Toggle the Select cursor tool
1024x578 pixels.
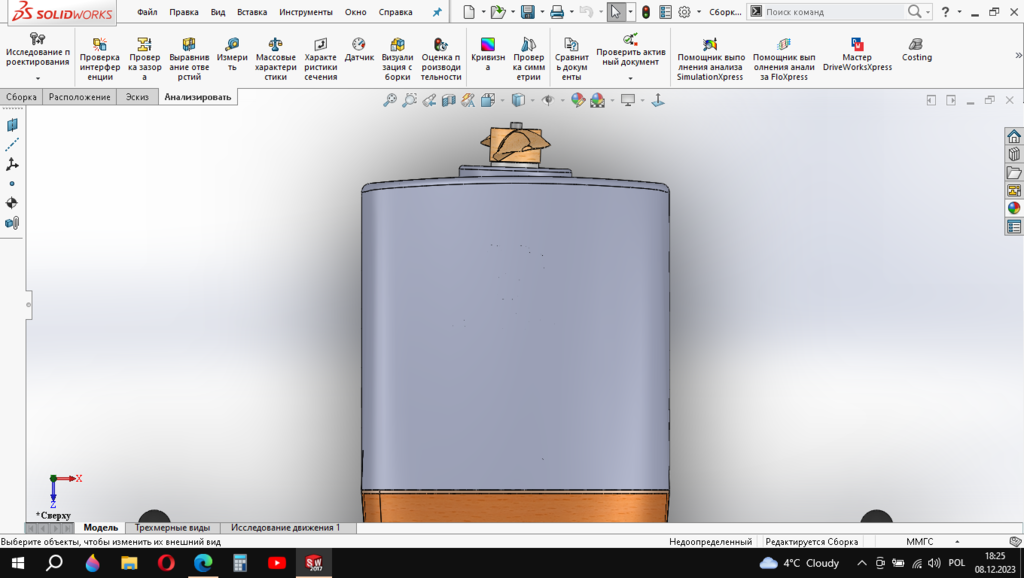[616, 12]
